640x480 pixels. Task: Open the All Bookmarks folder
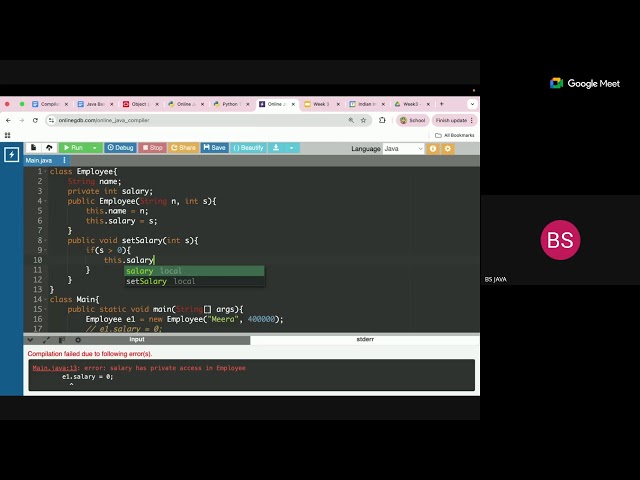click(454, 135)
